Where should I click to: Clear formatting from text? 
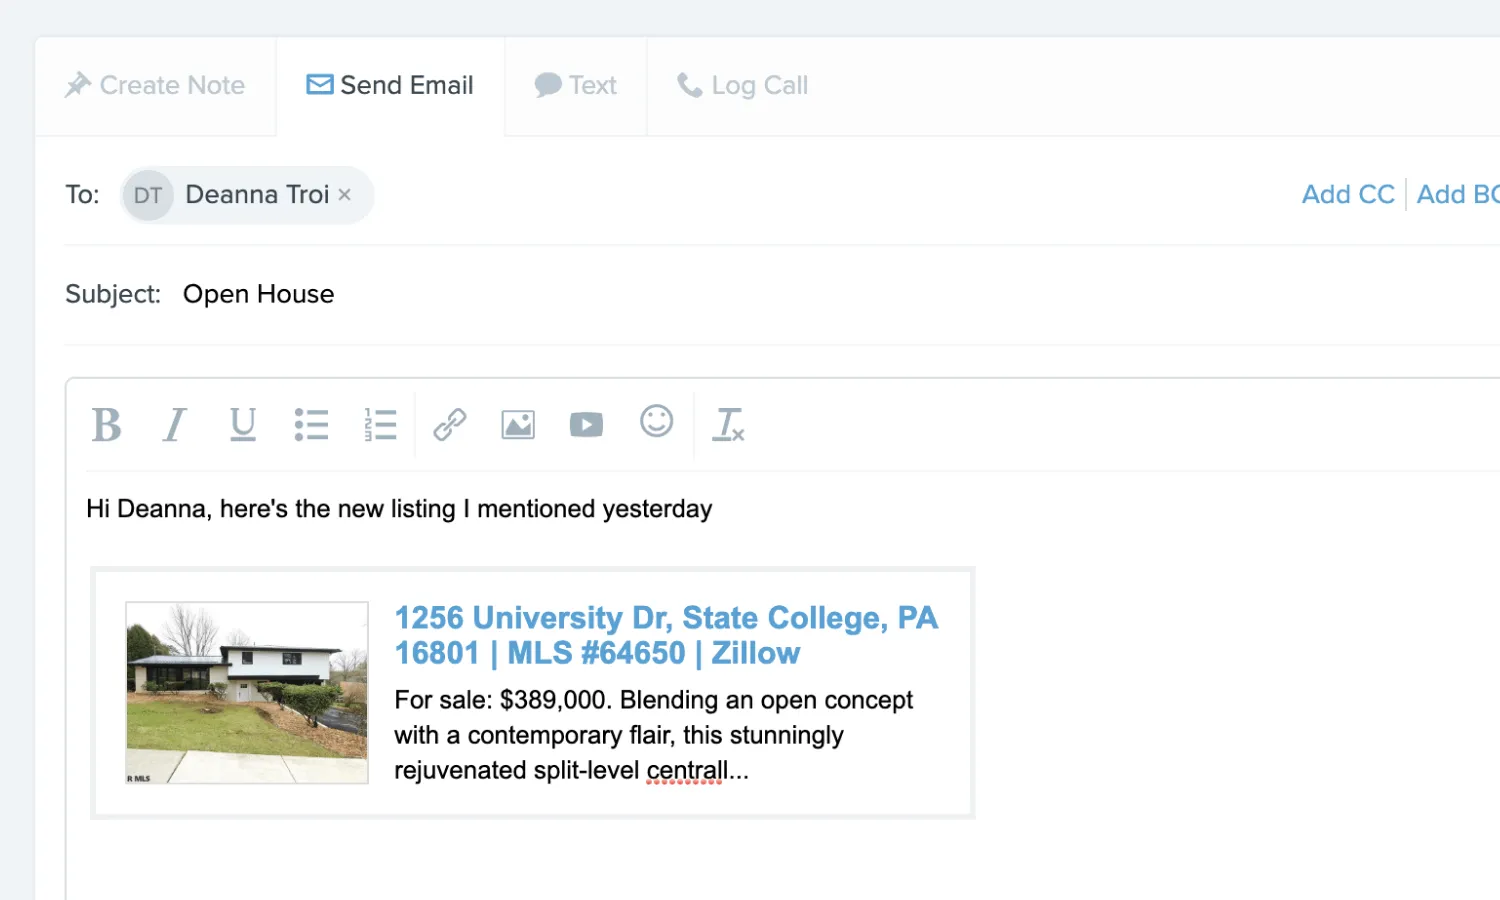pos(729,426)
